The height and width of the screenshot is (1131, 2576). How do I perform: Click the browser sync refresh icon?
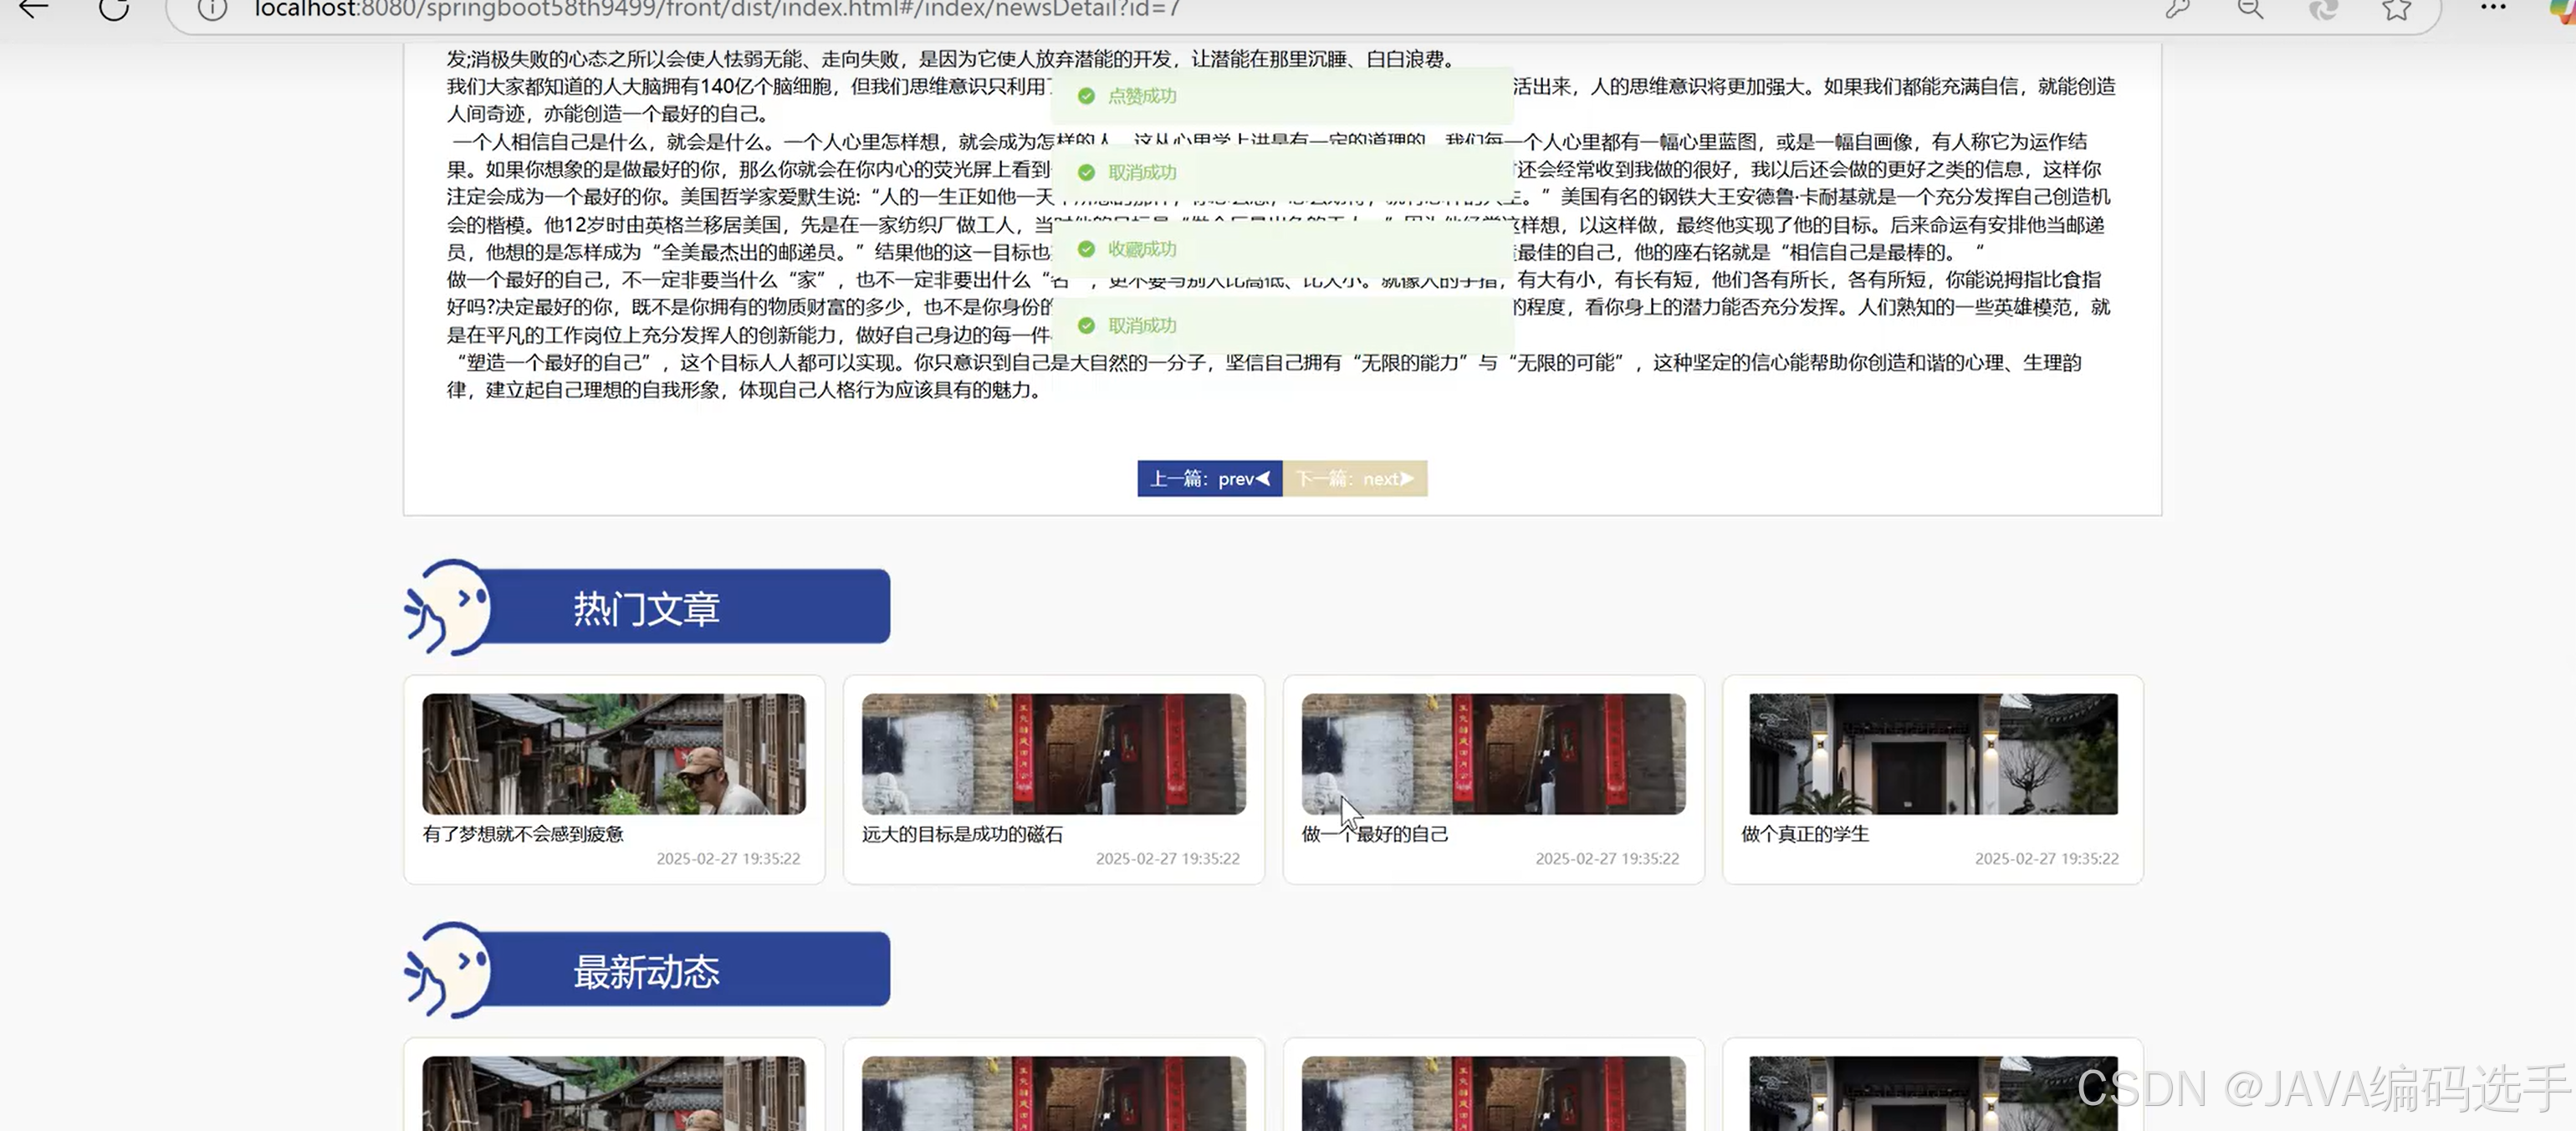[2323, 9]
